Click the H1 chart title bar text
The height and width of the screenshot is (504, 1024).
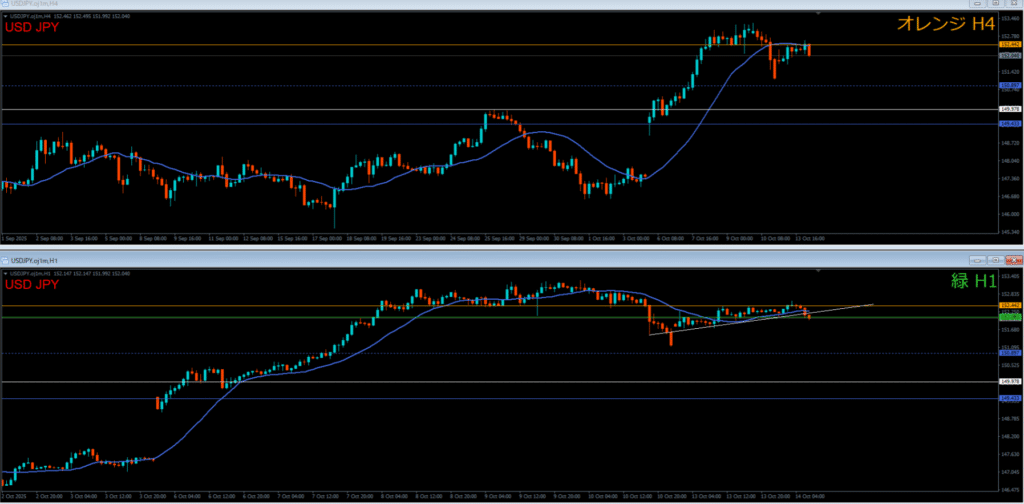tap(50, 259)
